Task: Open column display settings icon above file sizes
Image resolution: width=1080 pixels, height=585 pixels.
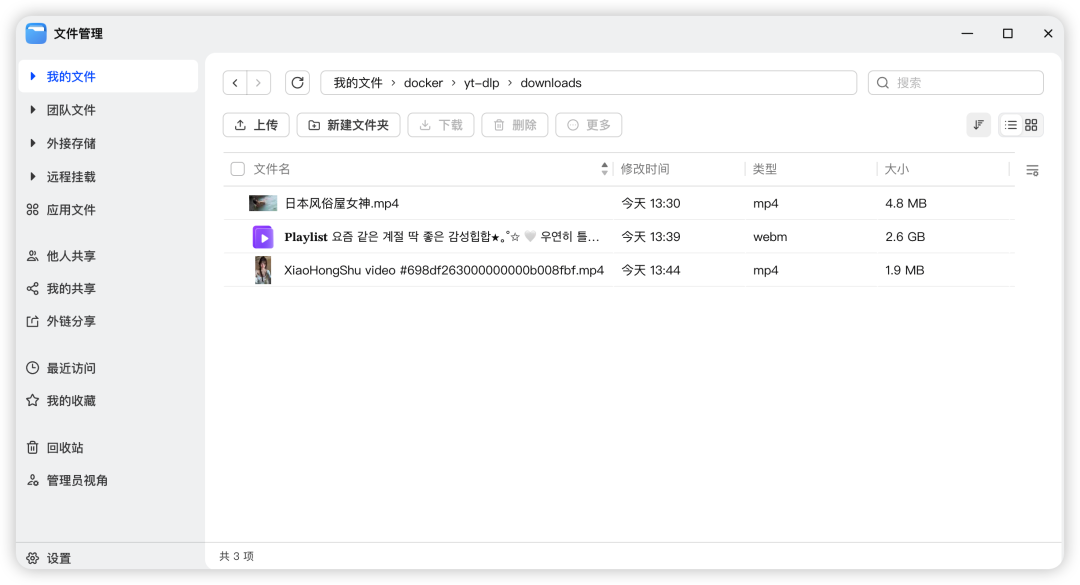Action: 1032,170
